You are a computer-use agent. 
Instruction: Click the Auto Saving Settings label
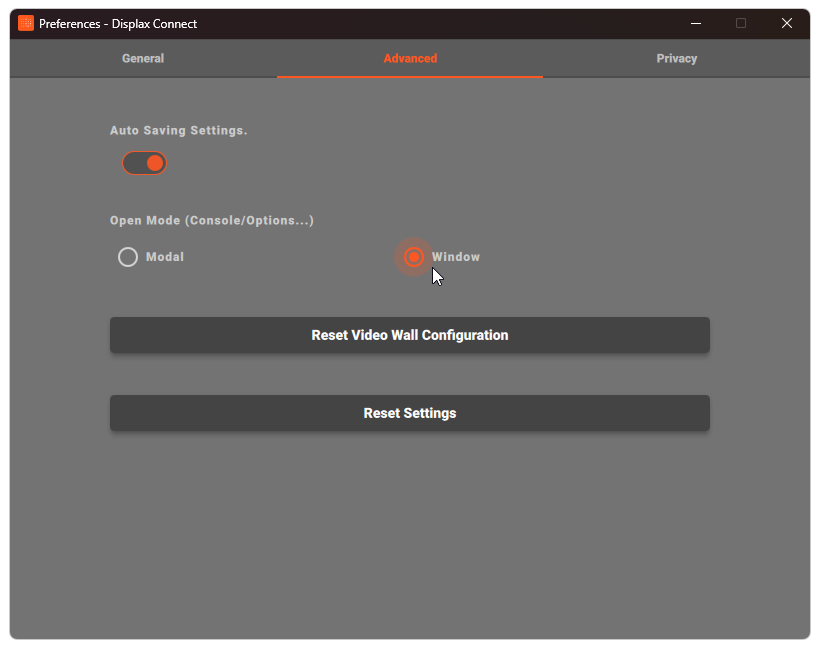[x=179, y=130]
